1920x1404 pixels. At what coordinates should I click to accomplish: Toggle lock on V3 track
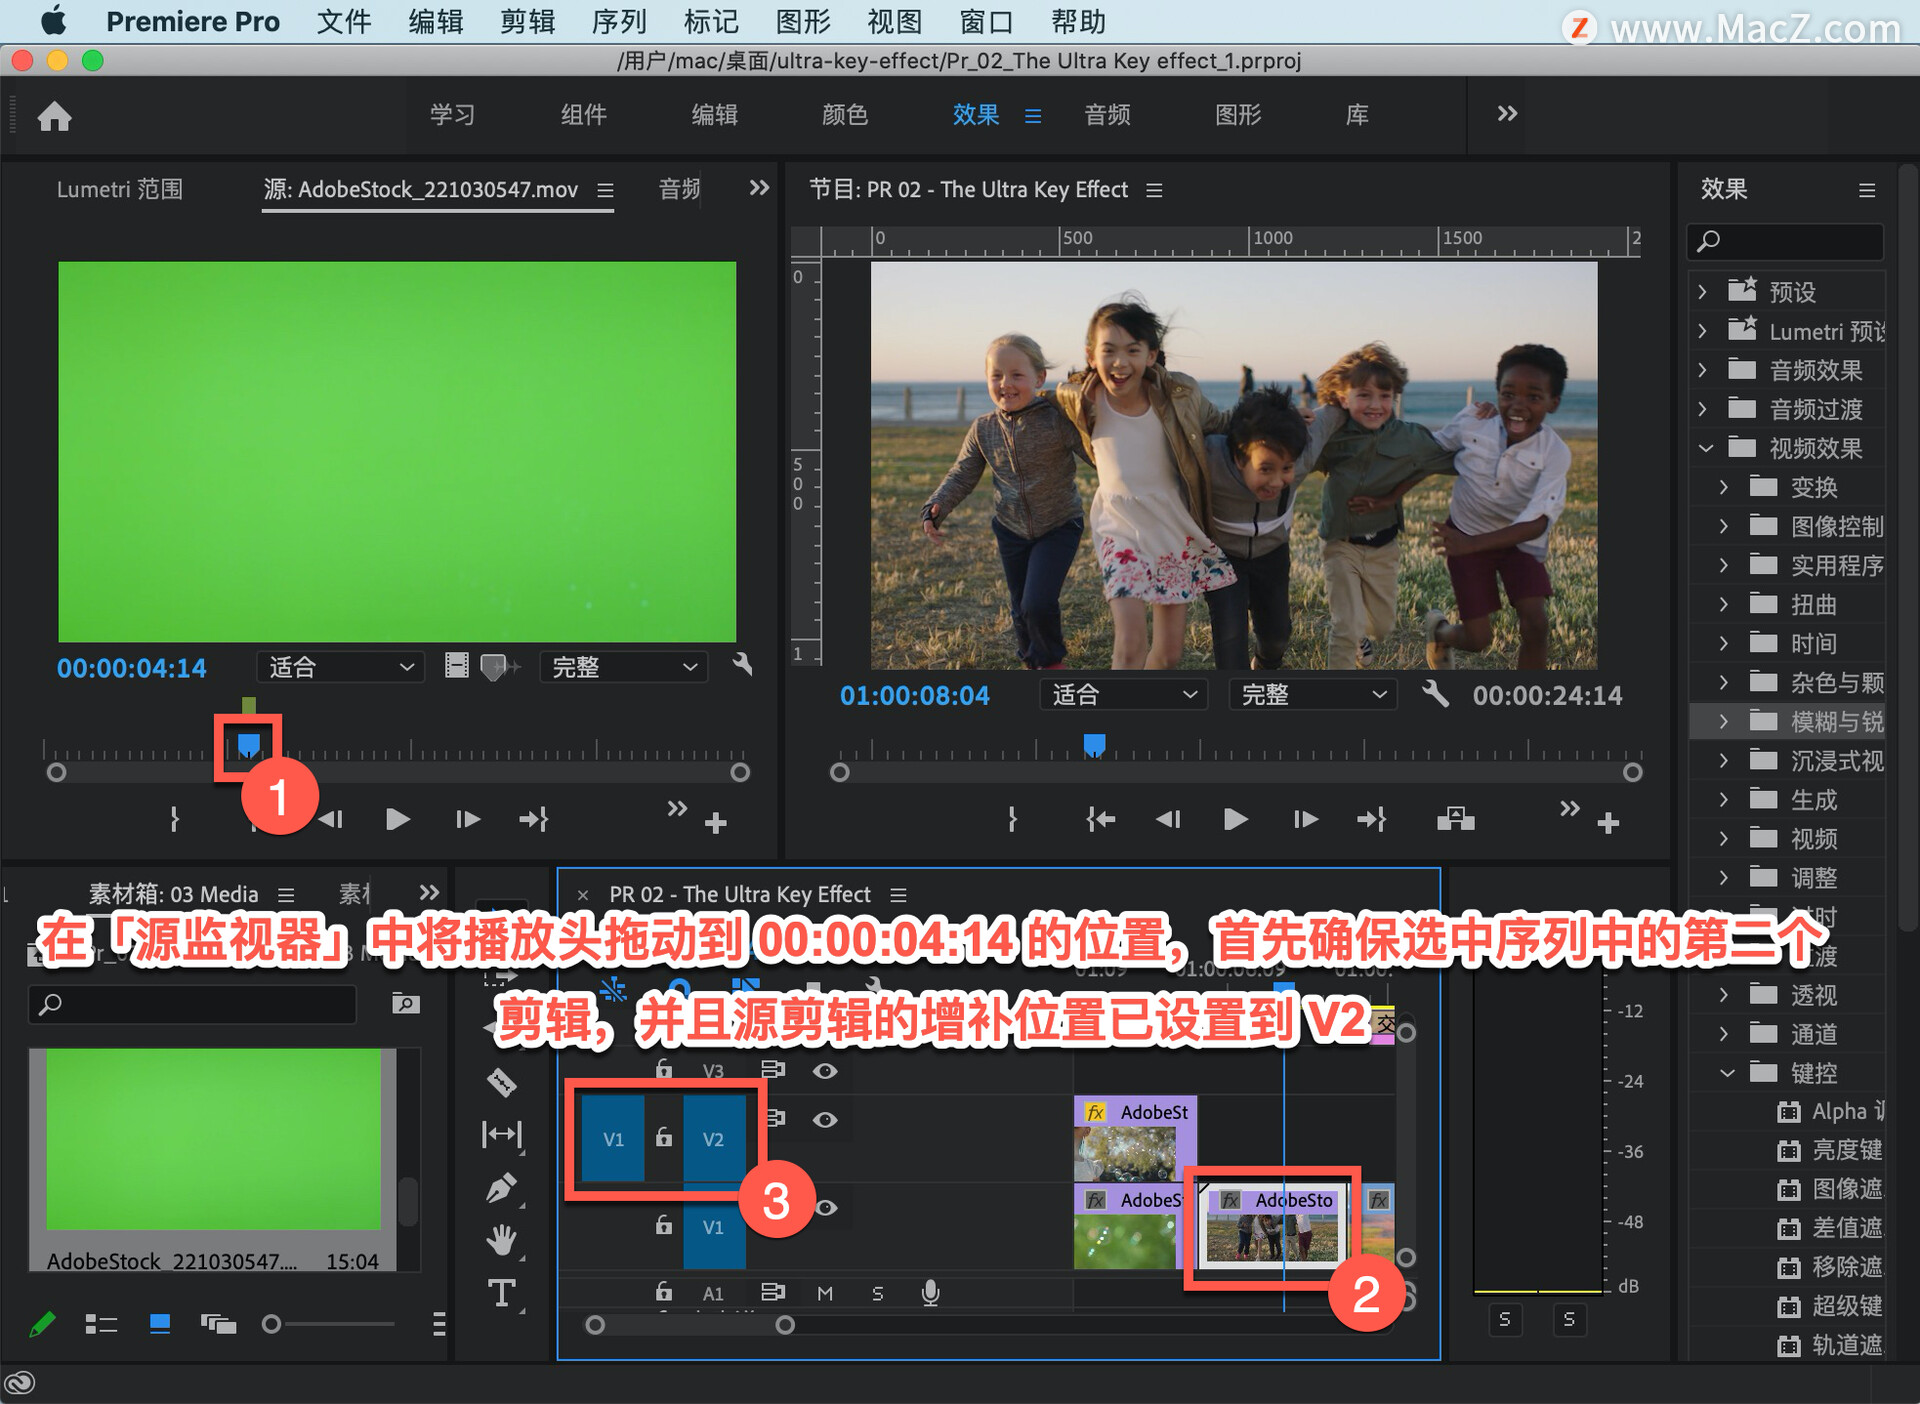click(x=663, y=1070)
